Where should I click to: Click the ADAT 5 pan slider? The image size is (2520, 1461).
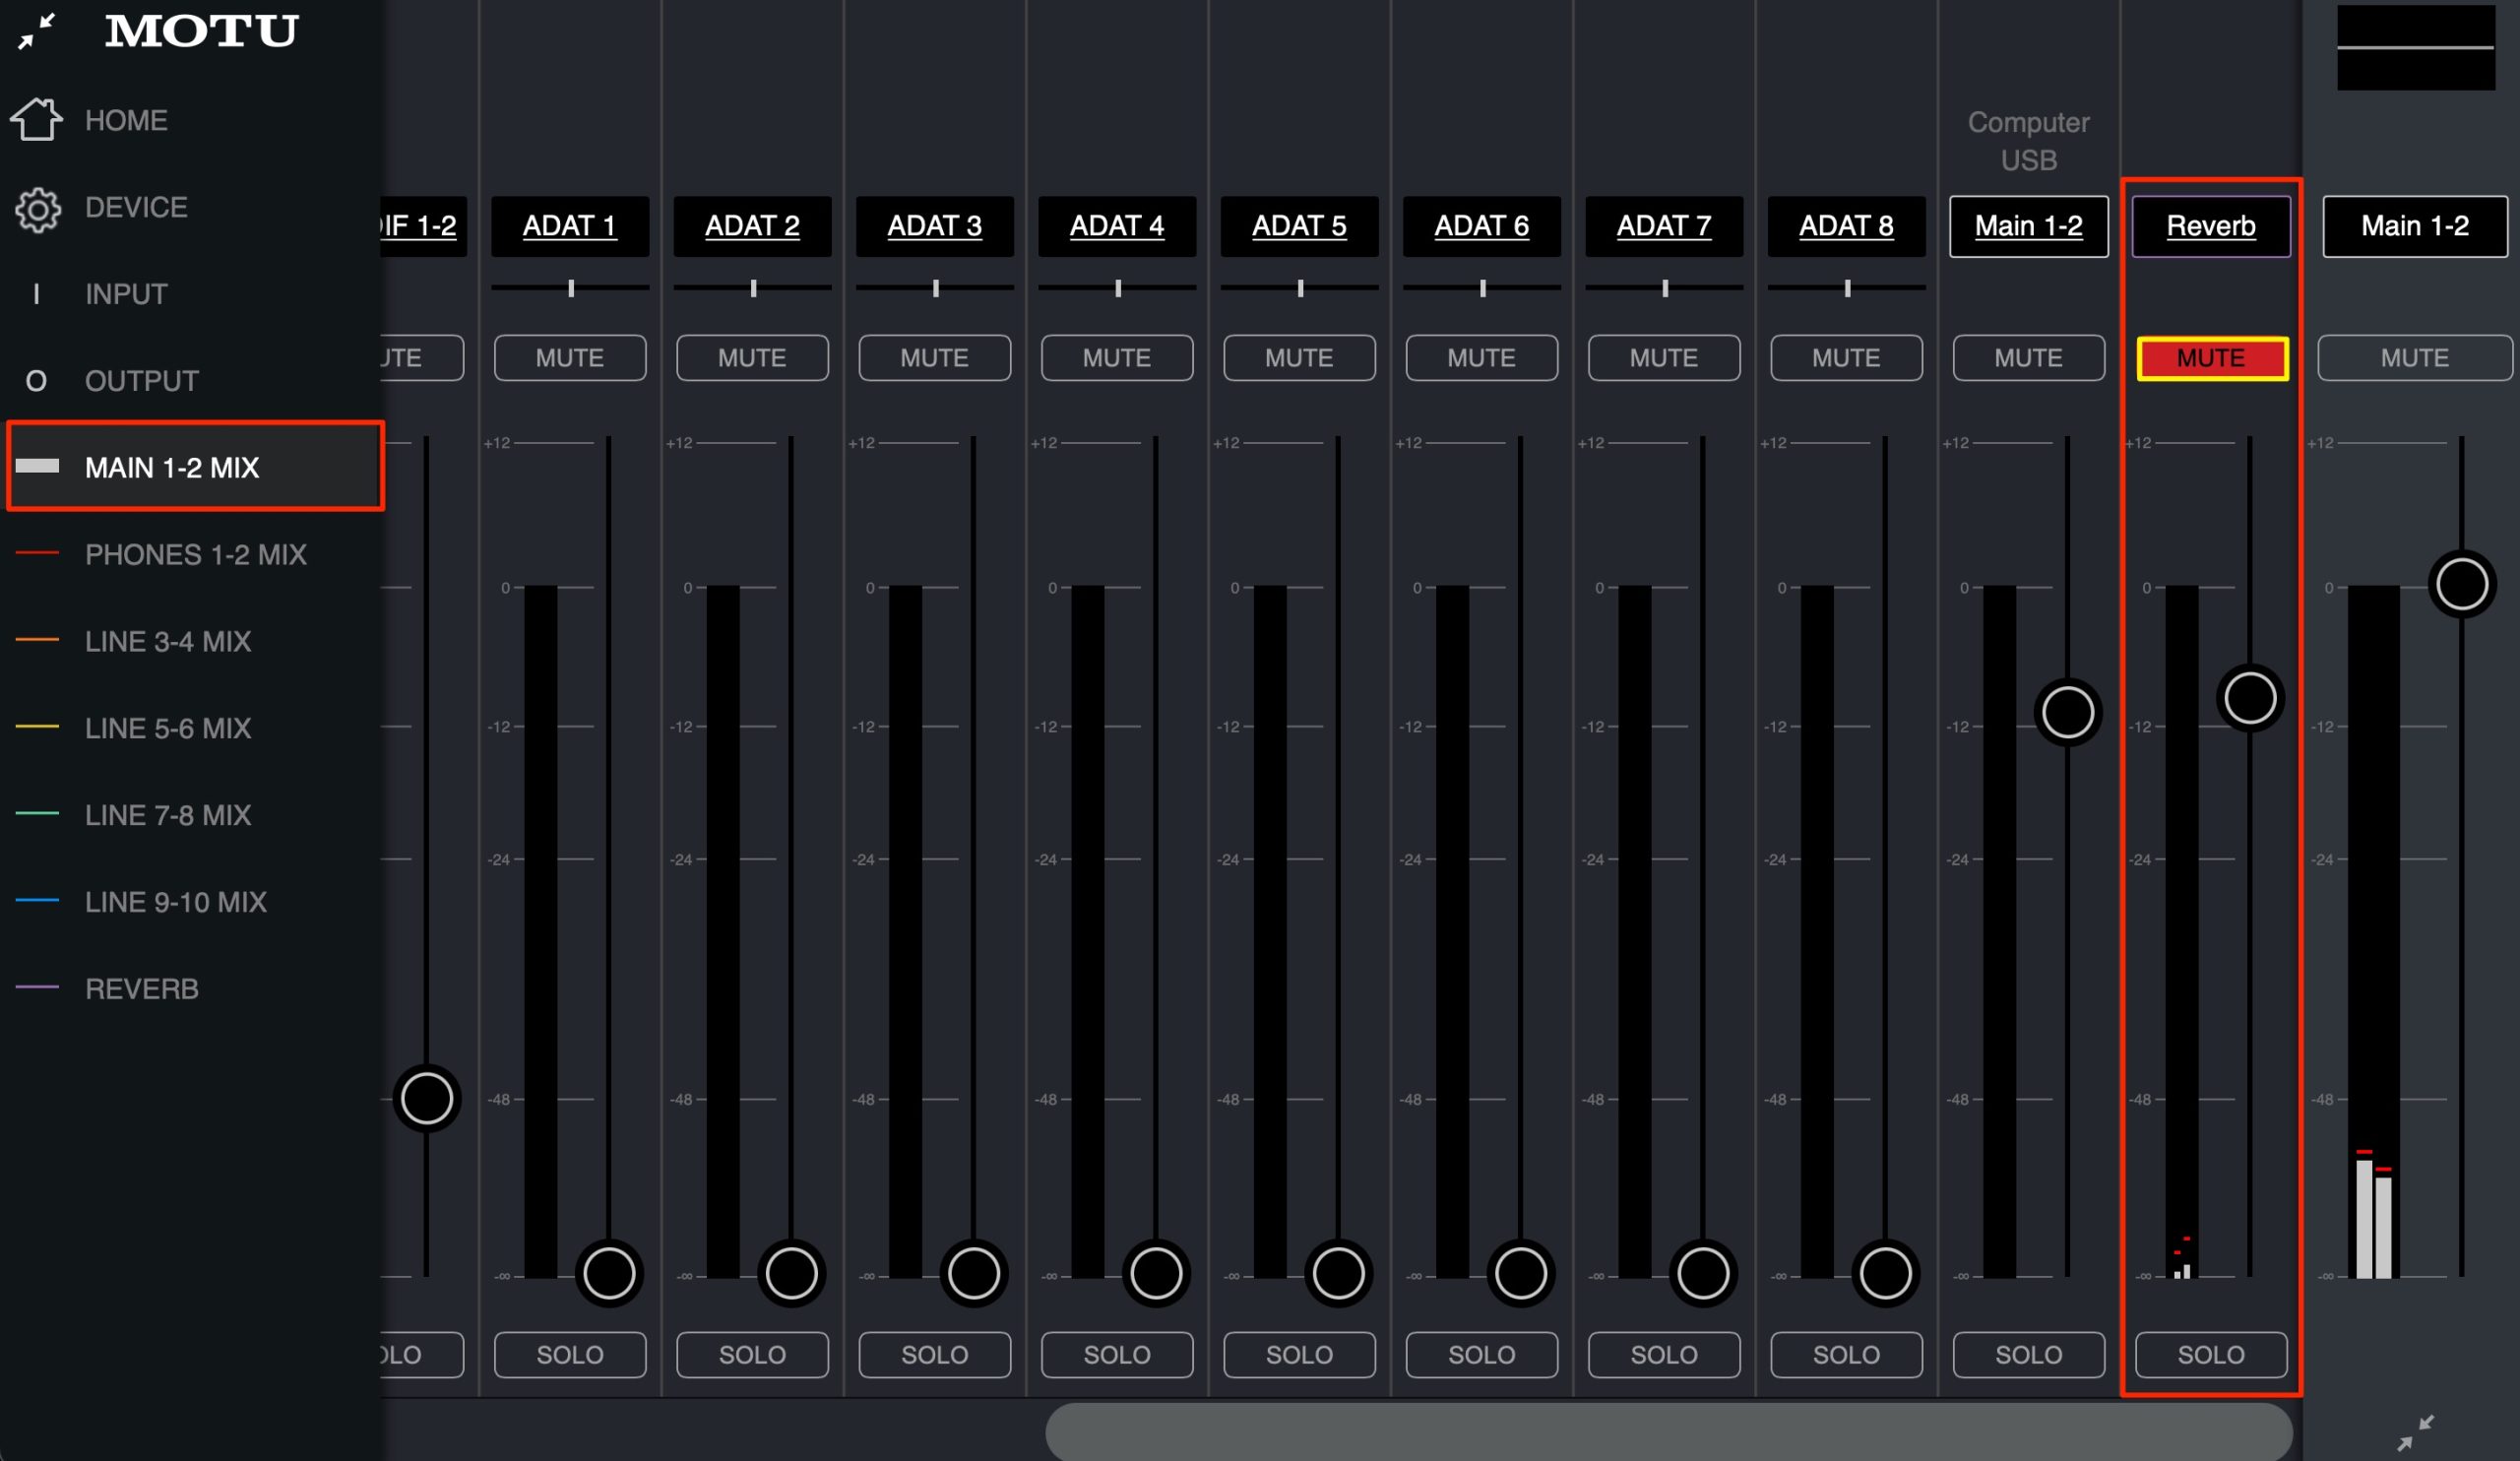1299,288
